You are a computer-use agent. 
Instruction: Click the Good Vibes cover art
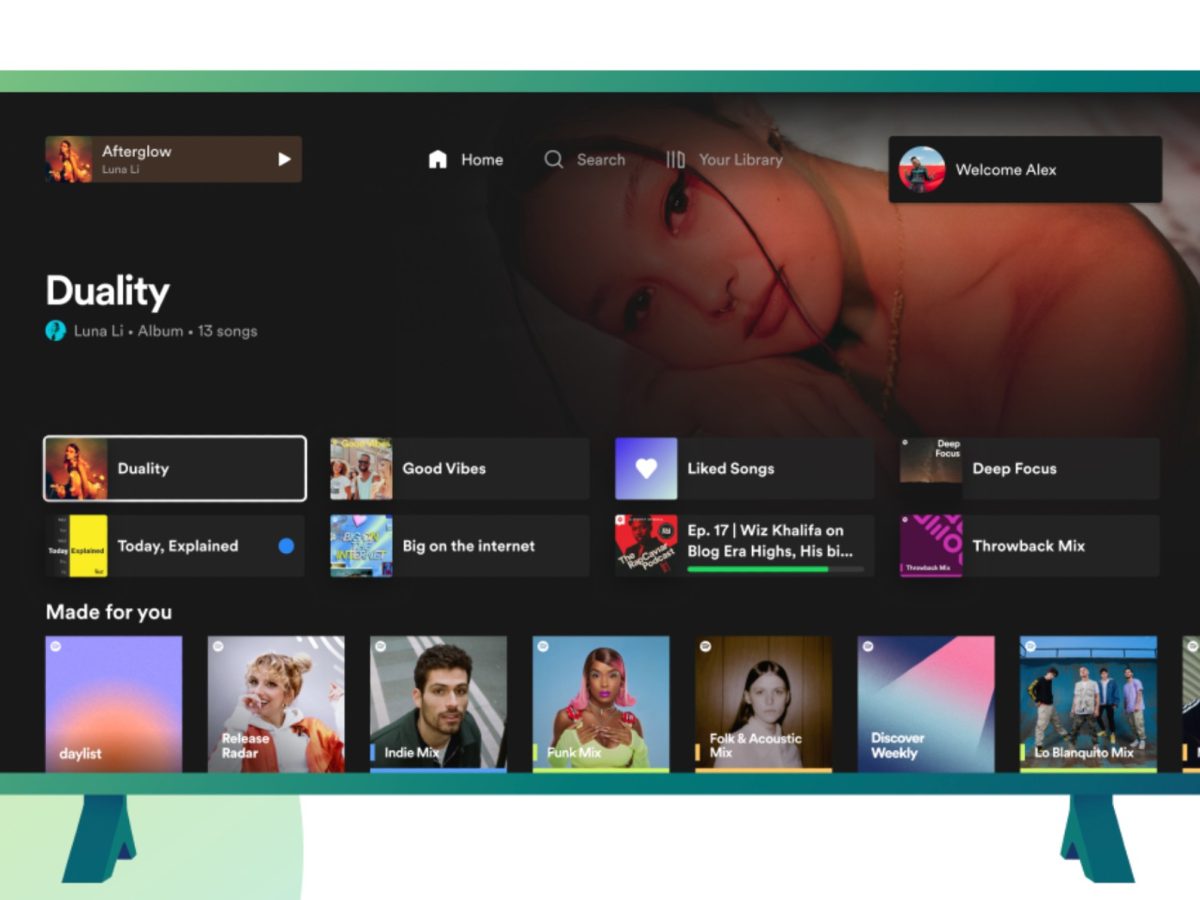361,468
